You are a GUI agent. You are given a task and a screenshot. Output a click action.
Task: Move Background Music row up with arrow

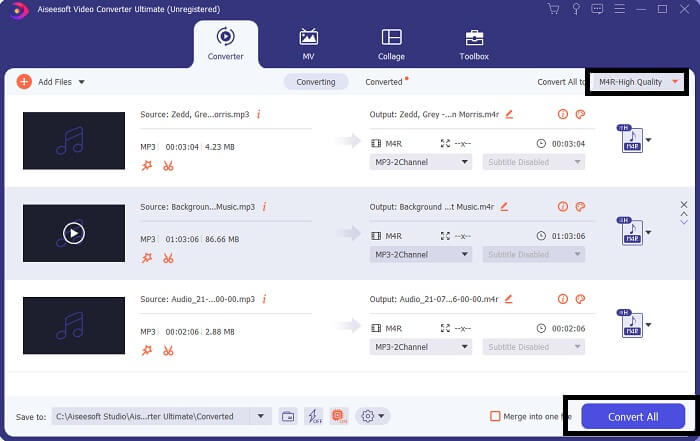(x=684, y=214)
